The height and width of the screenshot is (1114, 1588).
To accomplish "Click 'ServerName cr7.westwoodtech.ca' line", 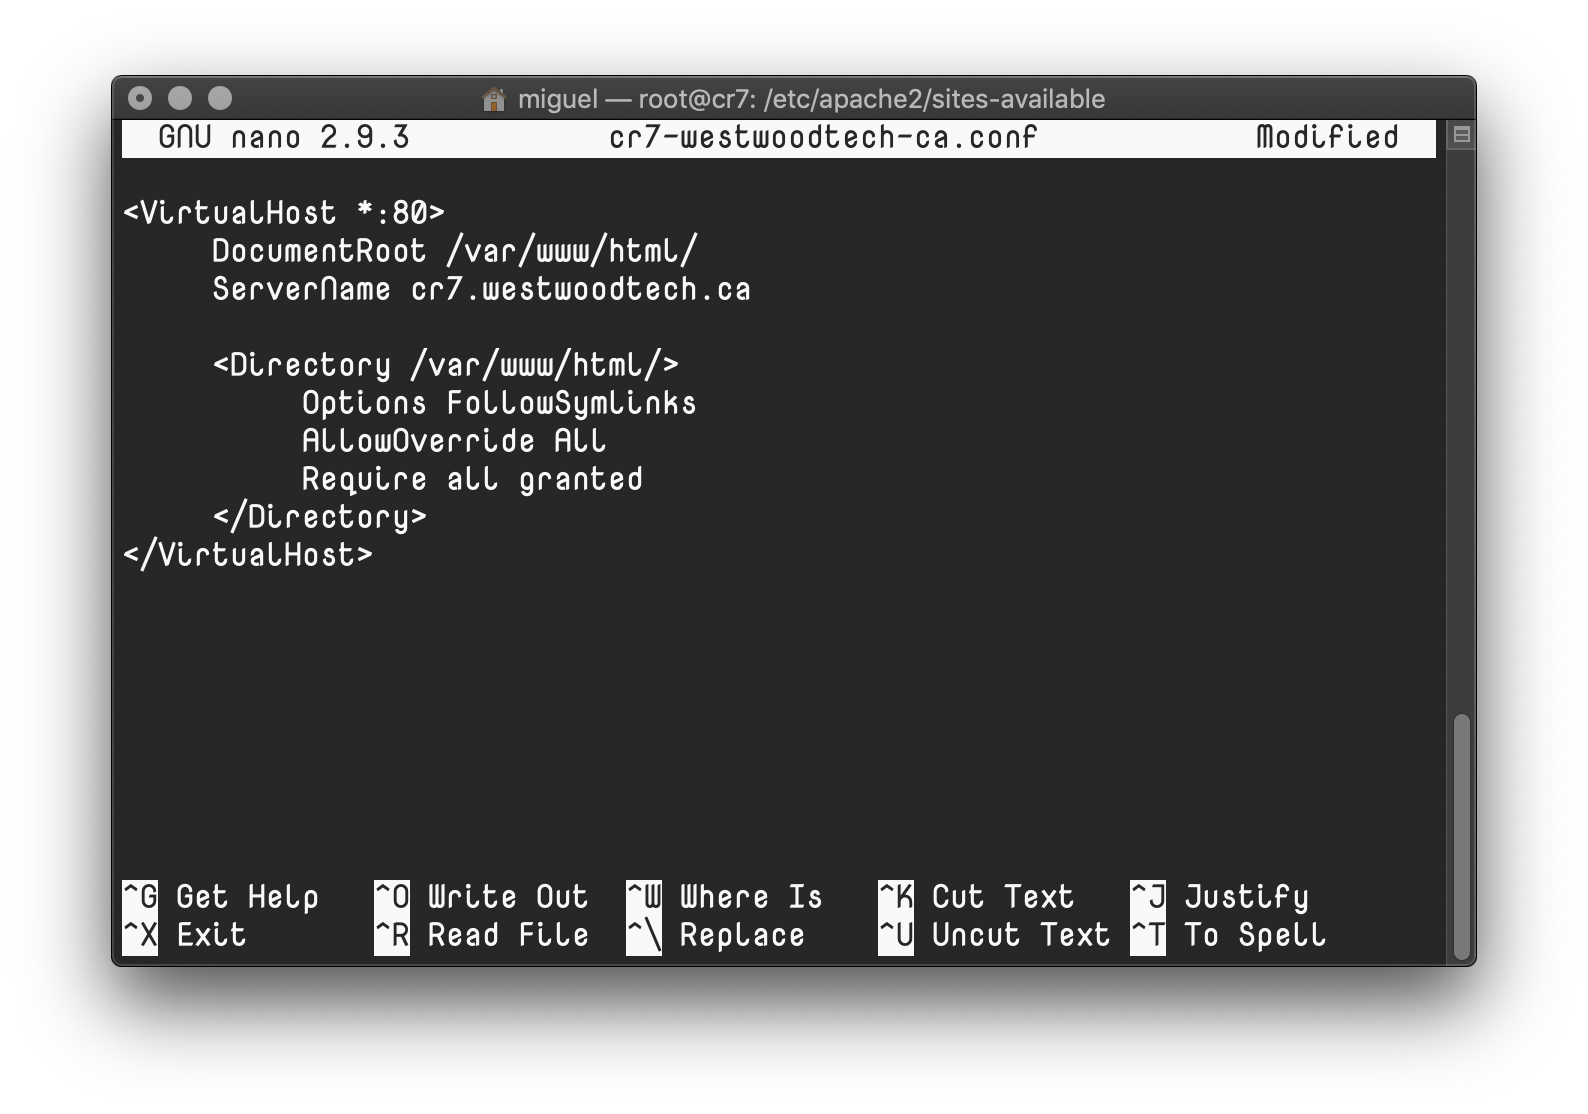I will [x=481, y=289].
